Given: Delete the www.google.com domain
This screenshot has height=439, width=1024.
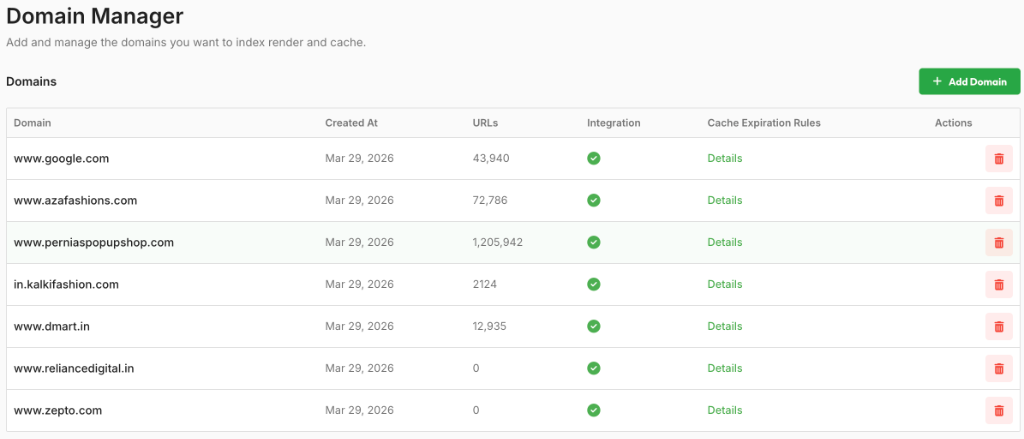Looking at the screenshot, I should (999, 159).
